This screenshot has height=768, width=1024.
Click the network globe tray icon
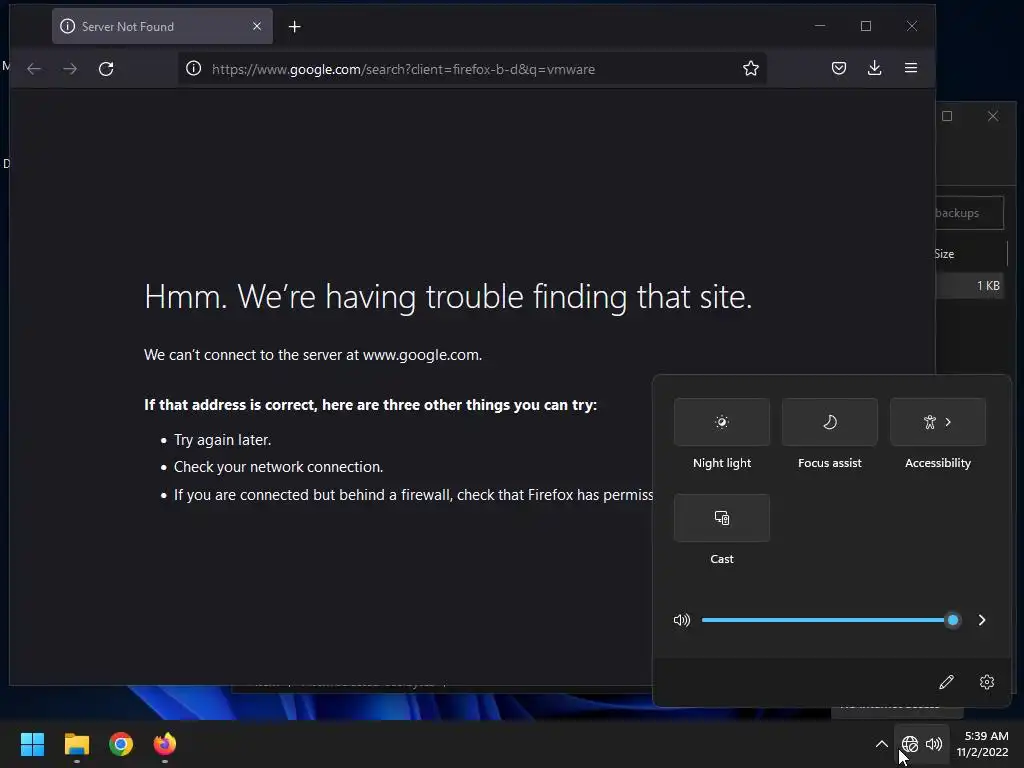[x=910, y=744]
